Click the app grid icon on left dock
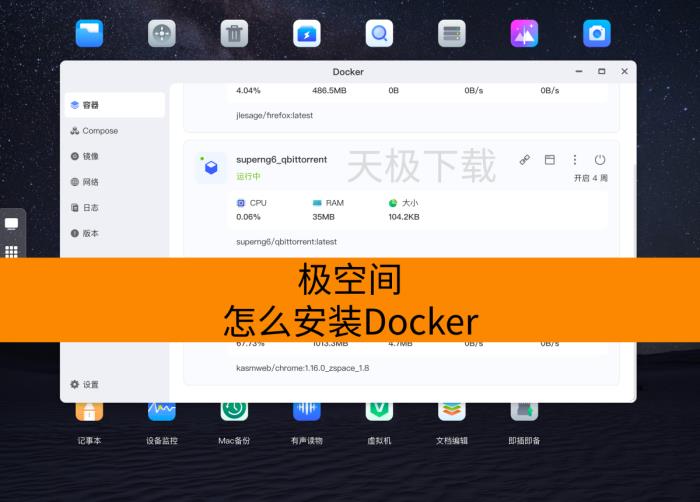The width and height of the screenshot is (700, 502). click(x=12, y=252)
